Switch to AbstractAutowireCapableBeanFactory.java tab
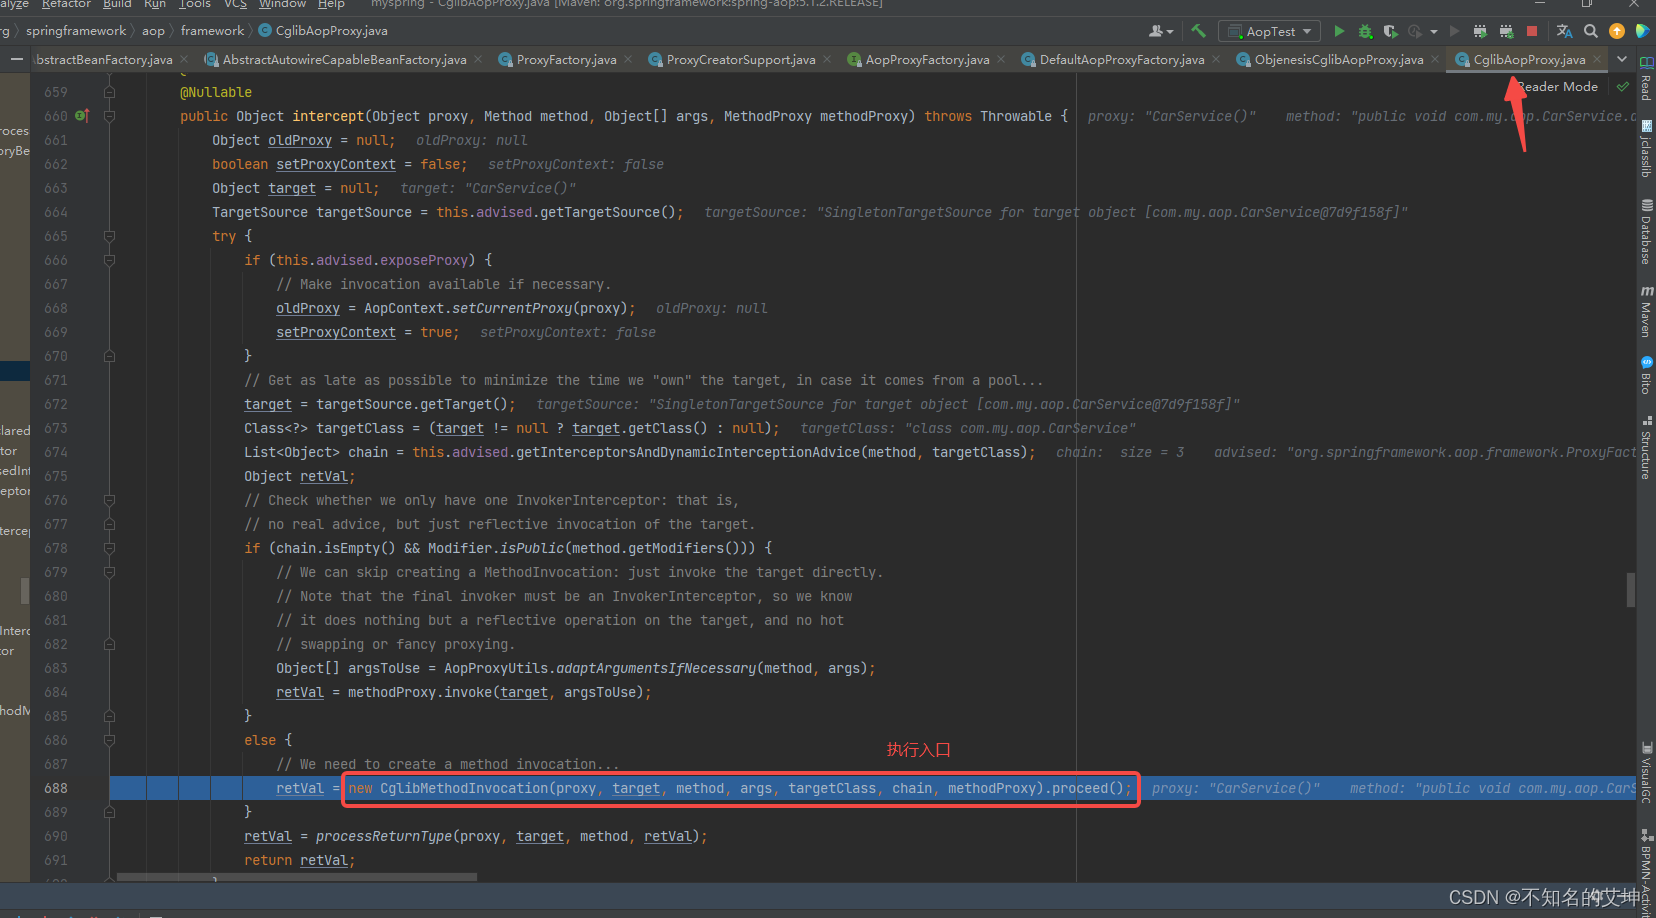Viewport: 1656px width, 918px height. click(x=344, y=60)
